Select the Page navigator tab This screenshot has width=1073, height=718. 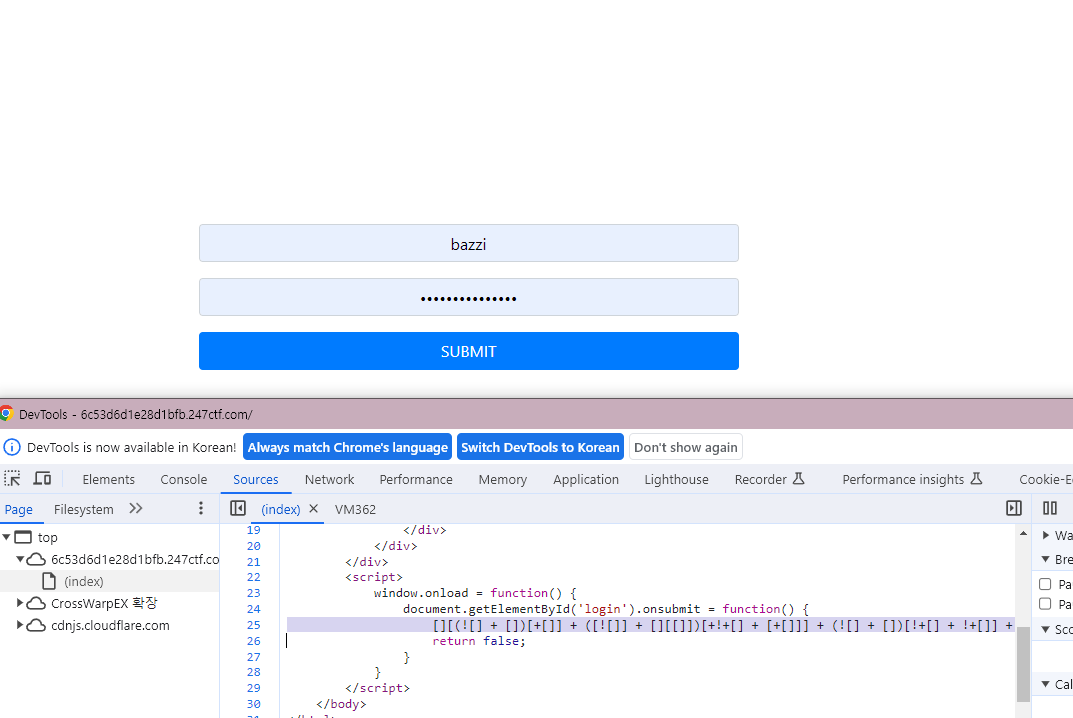click(x=18, y=509)
